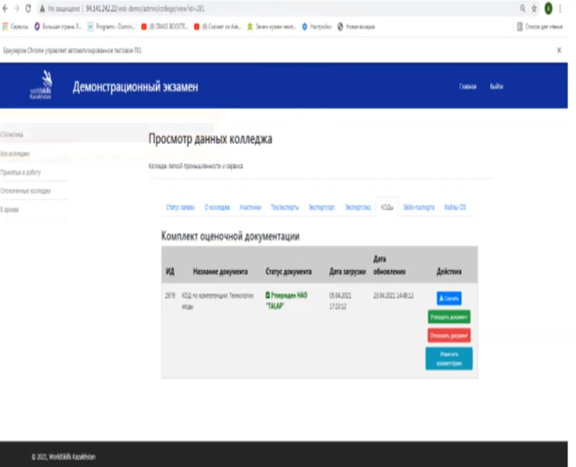Viewport: 576px width, 467px height.
Task: Open the Участники tab
Action: click(x=250, y=207)
